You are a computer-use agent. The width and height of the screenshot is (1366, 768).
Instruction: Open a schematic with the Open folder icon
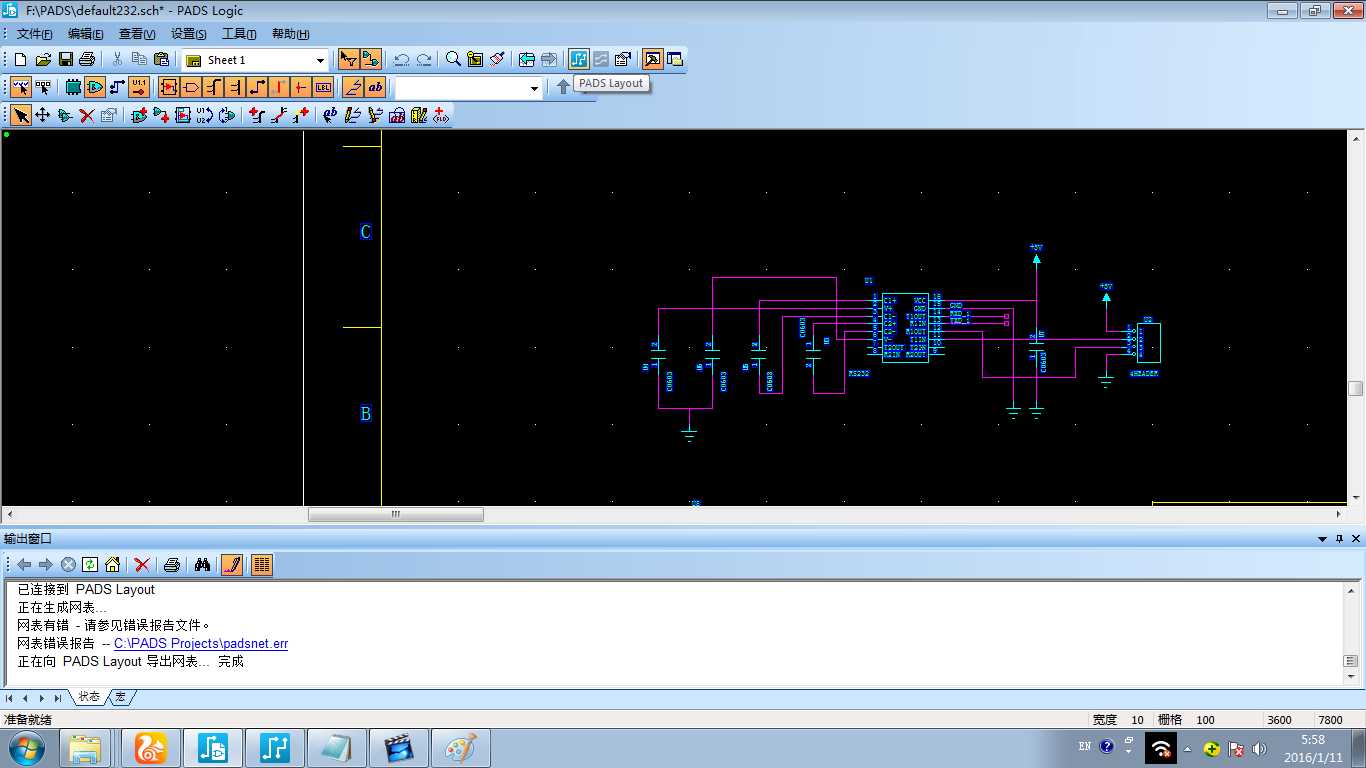coord(43,60)
